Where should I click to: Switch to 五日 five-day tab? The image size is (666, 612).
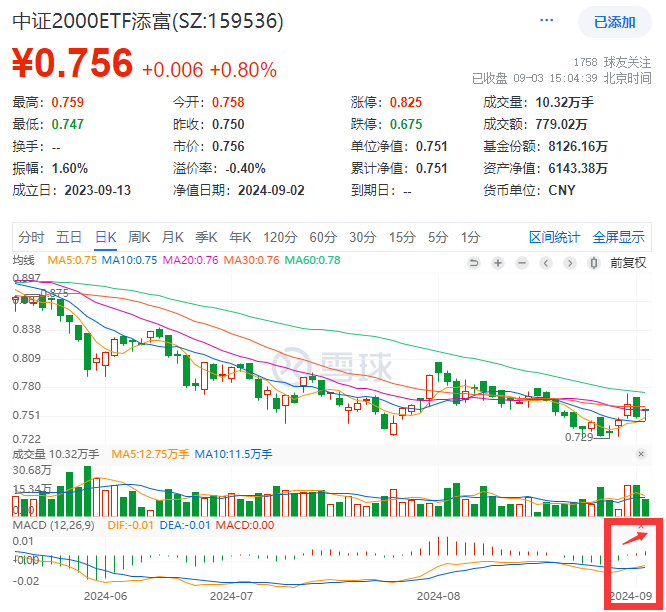click(69, 237)
